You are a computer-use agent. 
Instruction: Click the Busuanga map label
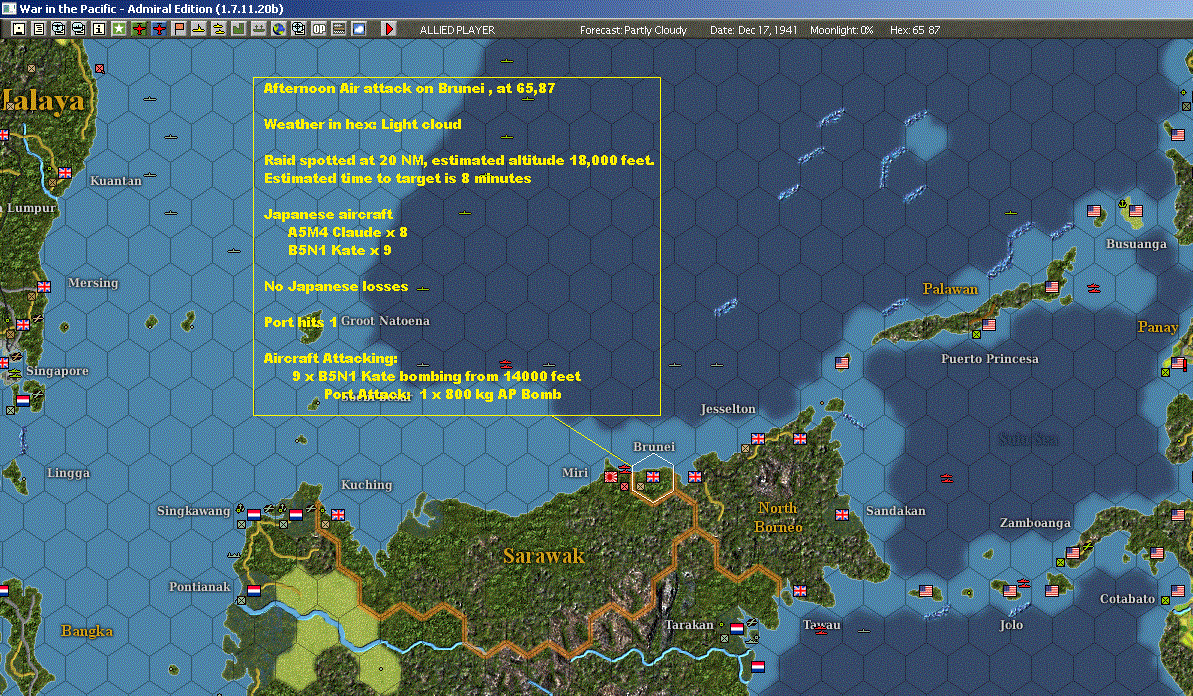pos(1136,244)
